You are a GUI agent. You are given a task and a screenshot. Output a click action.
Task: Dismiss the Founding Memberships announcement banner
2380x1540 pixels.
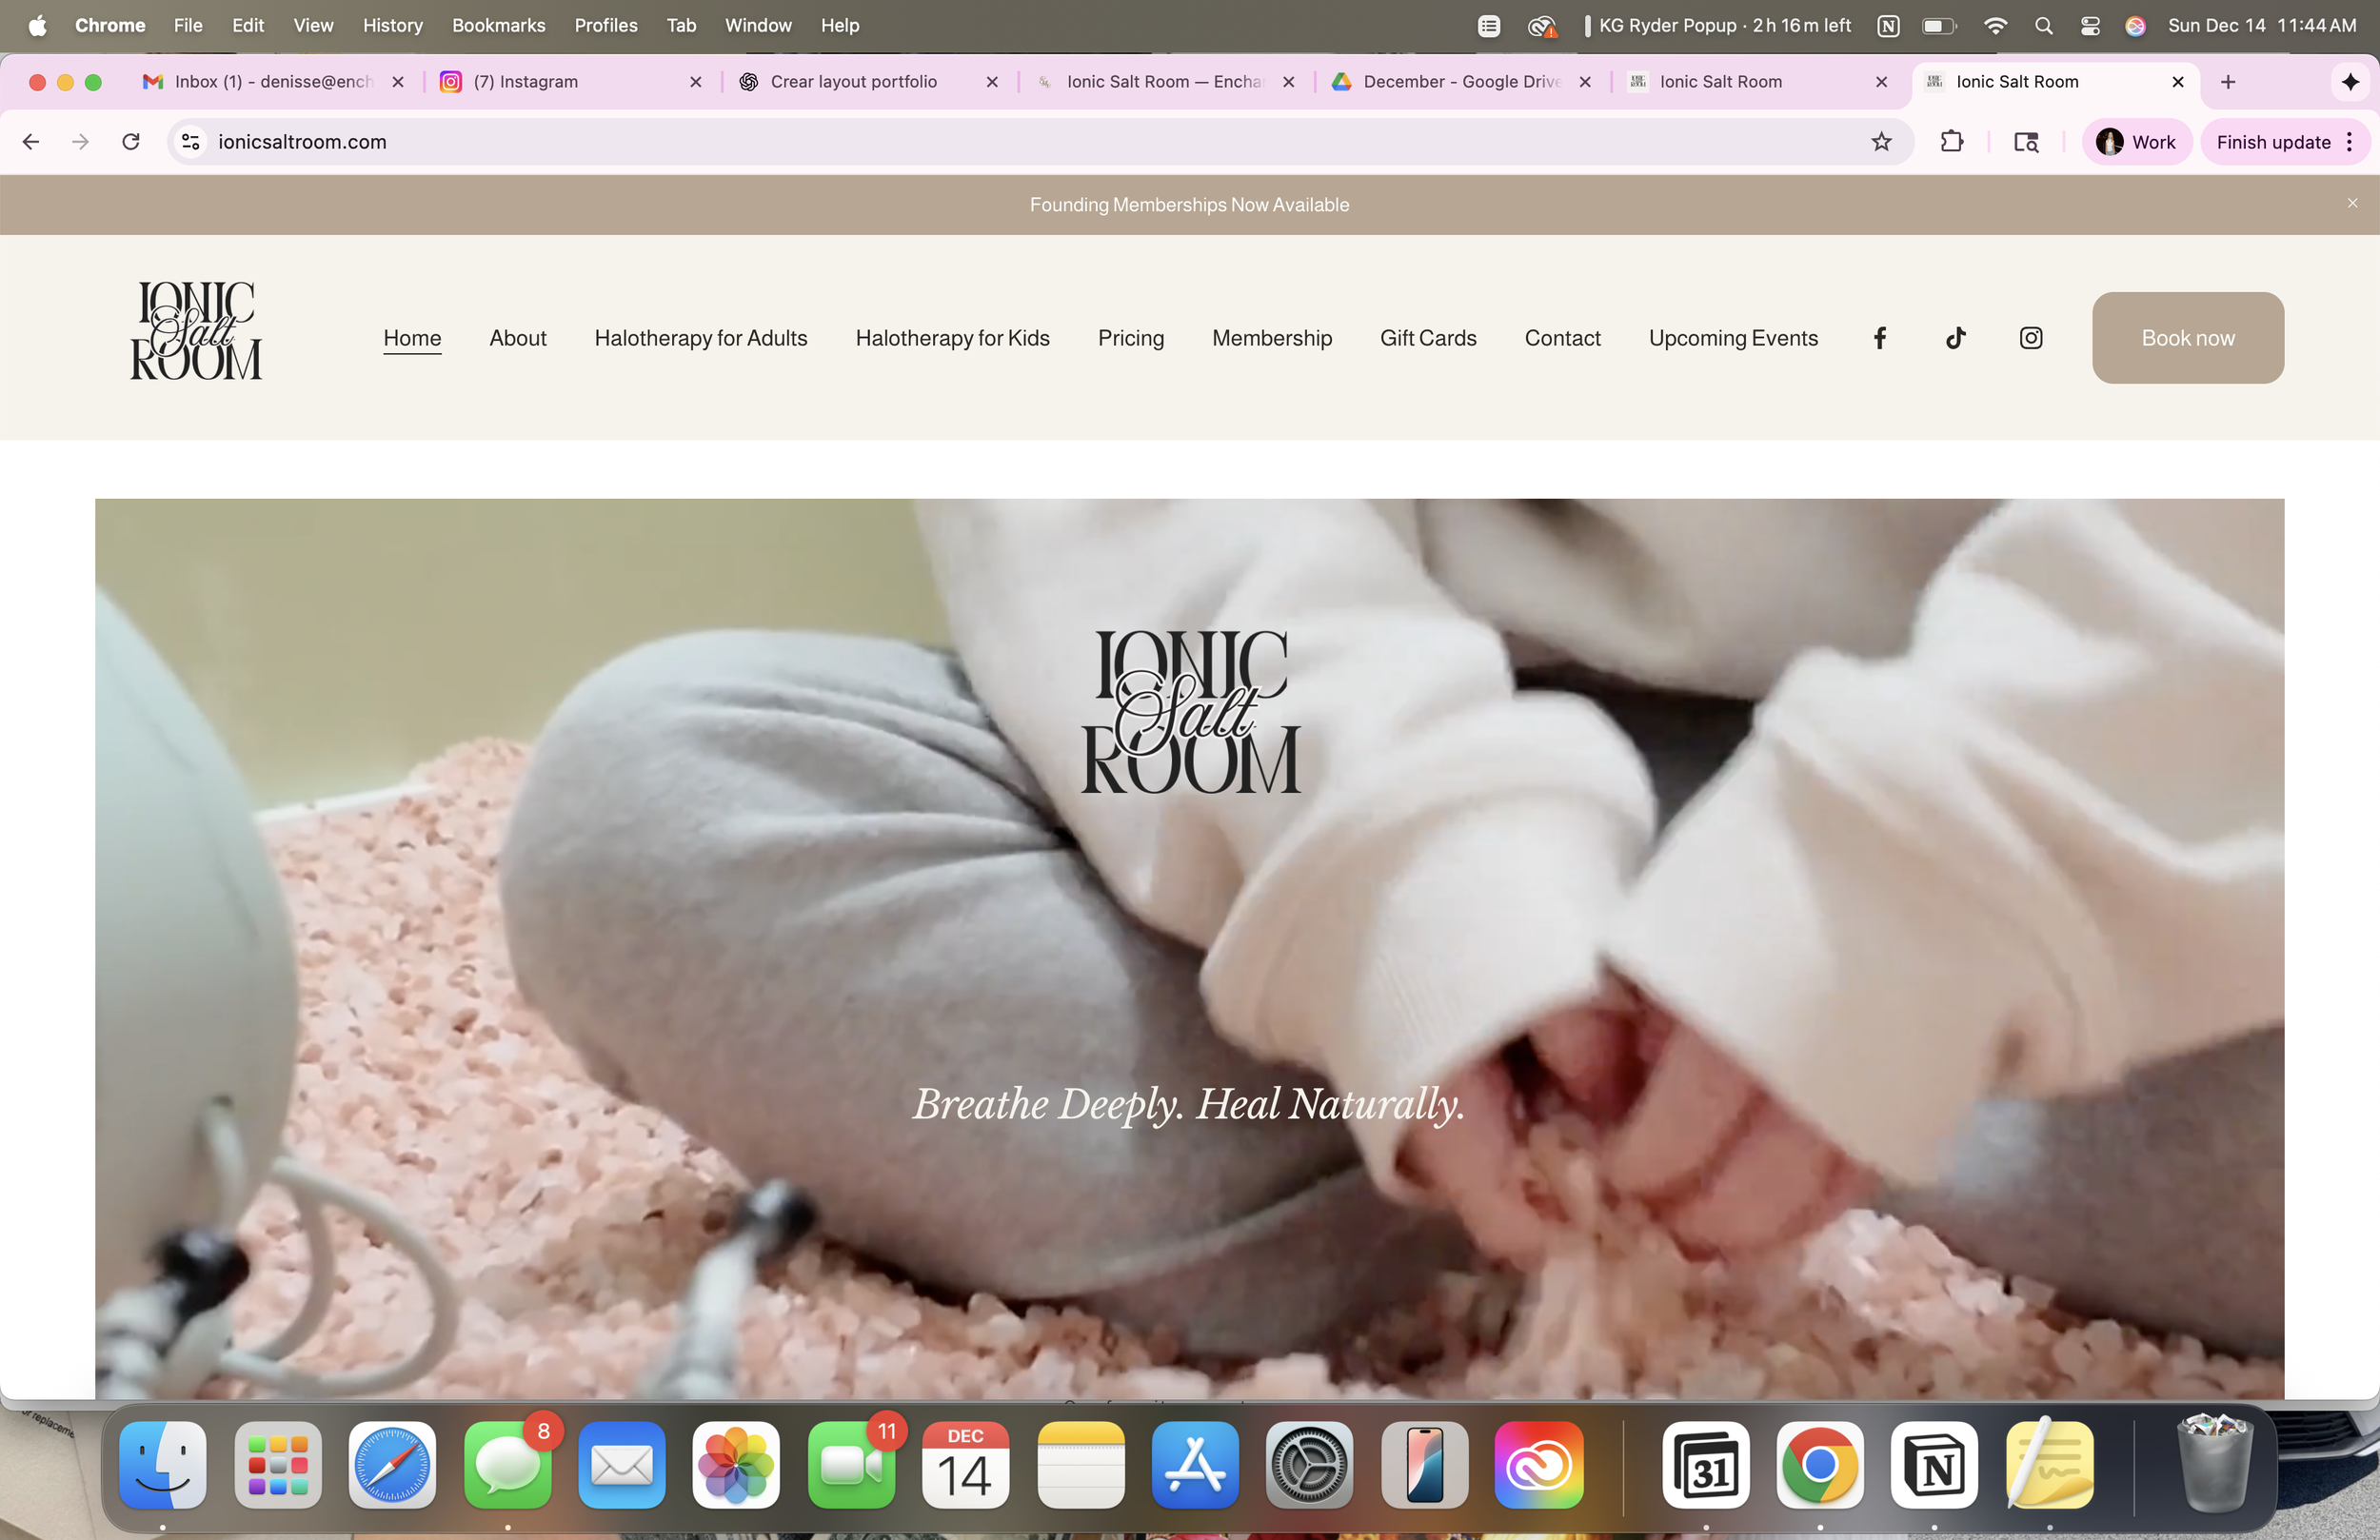pyautogui.click(x=2352, y=204)
